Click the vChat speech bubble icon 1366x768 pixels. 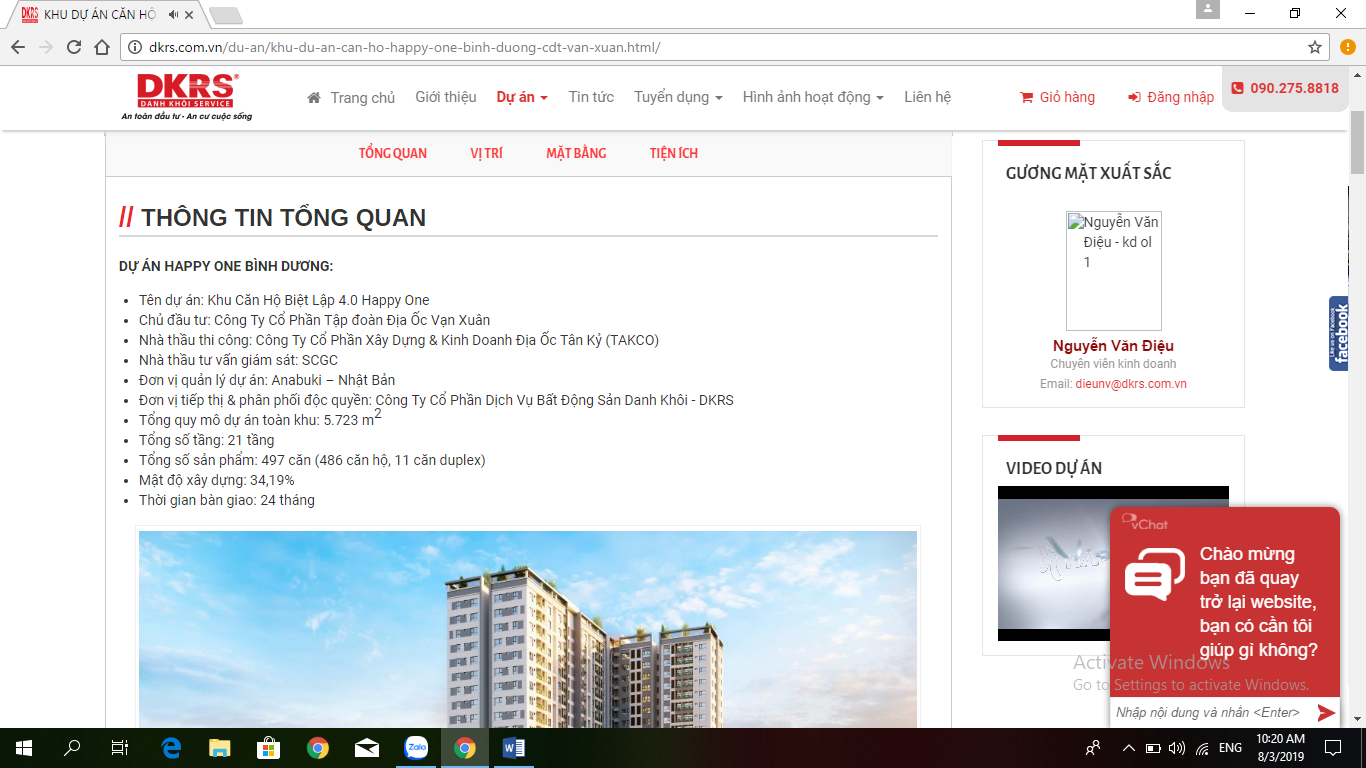[1154, 576]
